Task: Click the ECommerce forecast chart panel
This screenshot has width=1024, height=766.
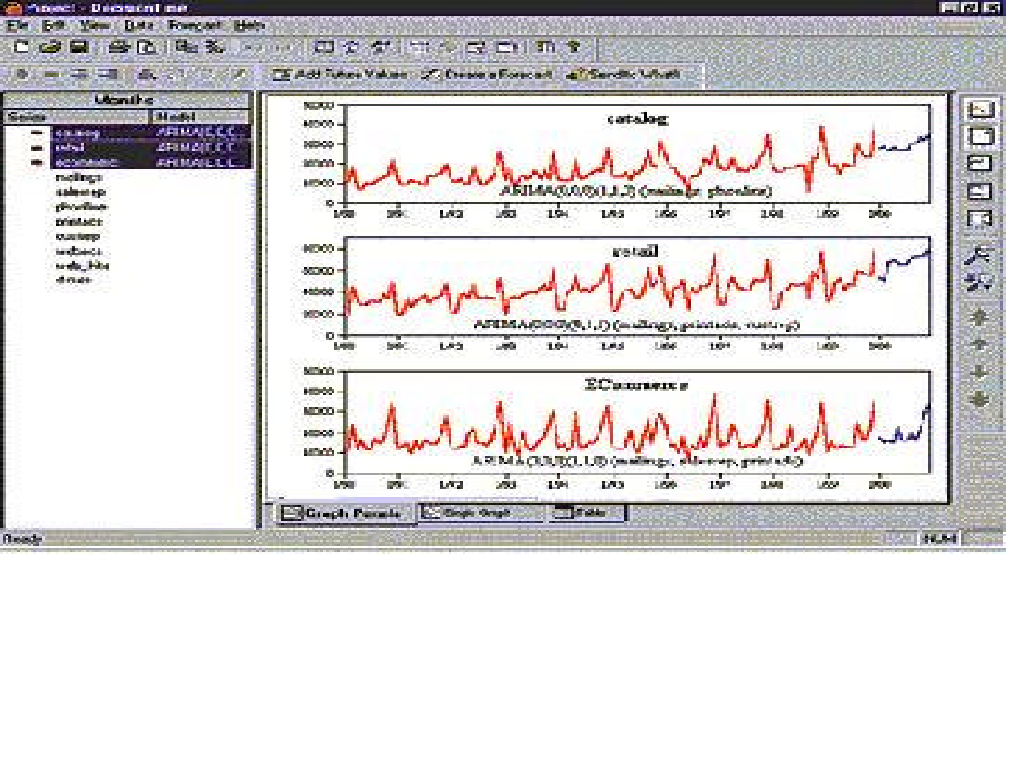Action: pyautogui.click(x=637, y=422)
